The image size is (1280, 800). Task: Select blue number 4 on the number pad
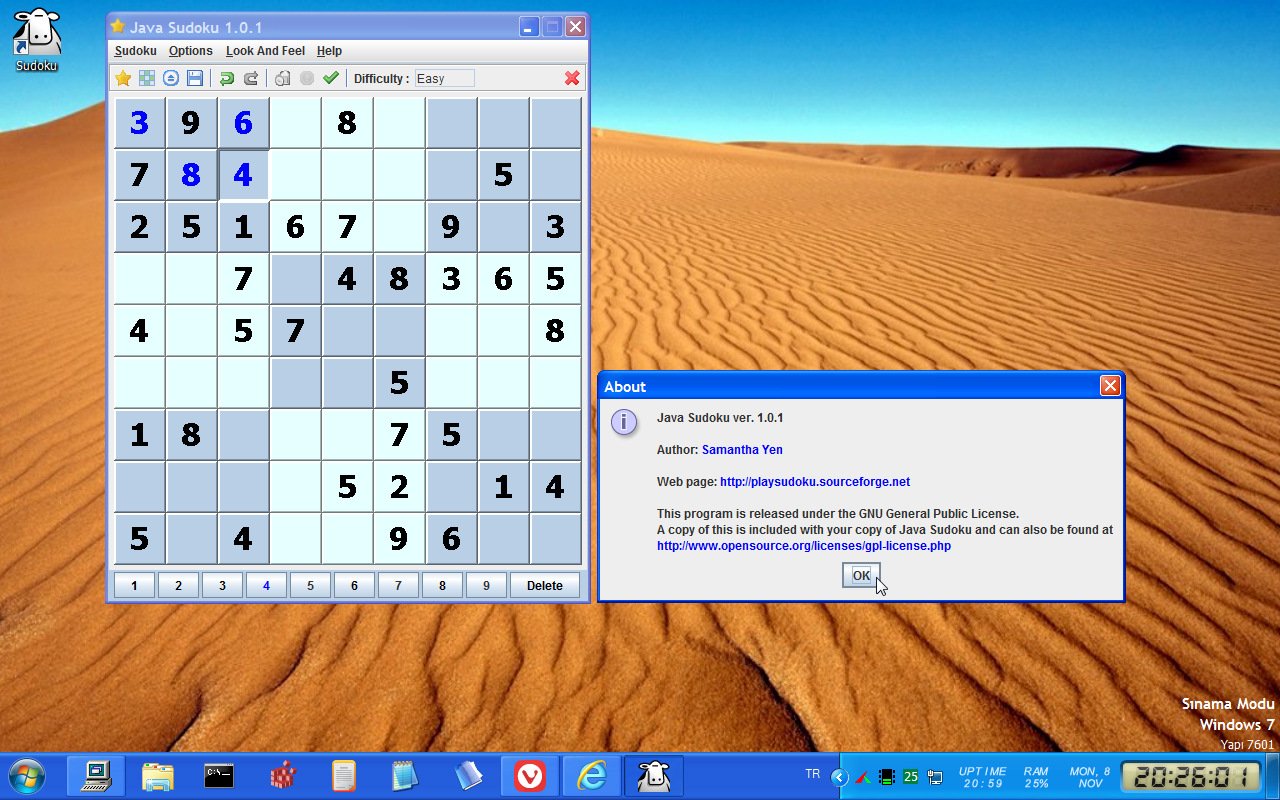coord(266,585)
